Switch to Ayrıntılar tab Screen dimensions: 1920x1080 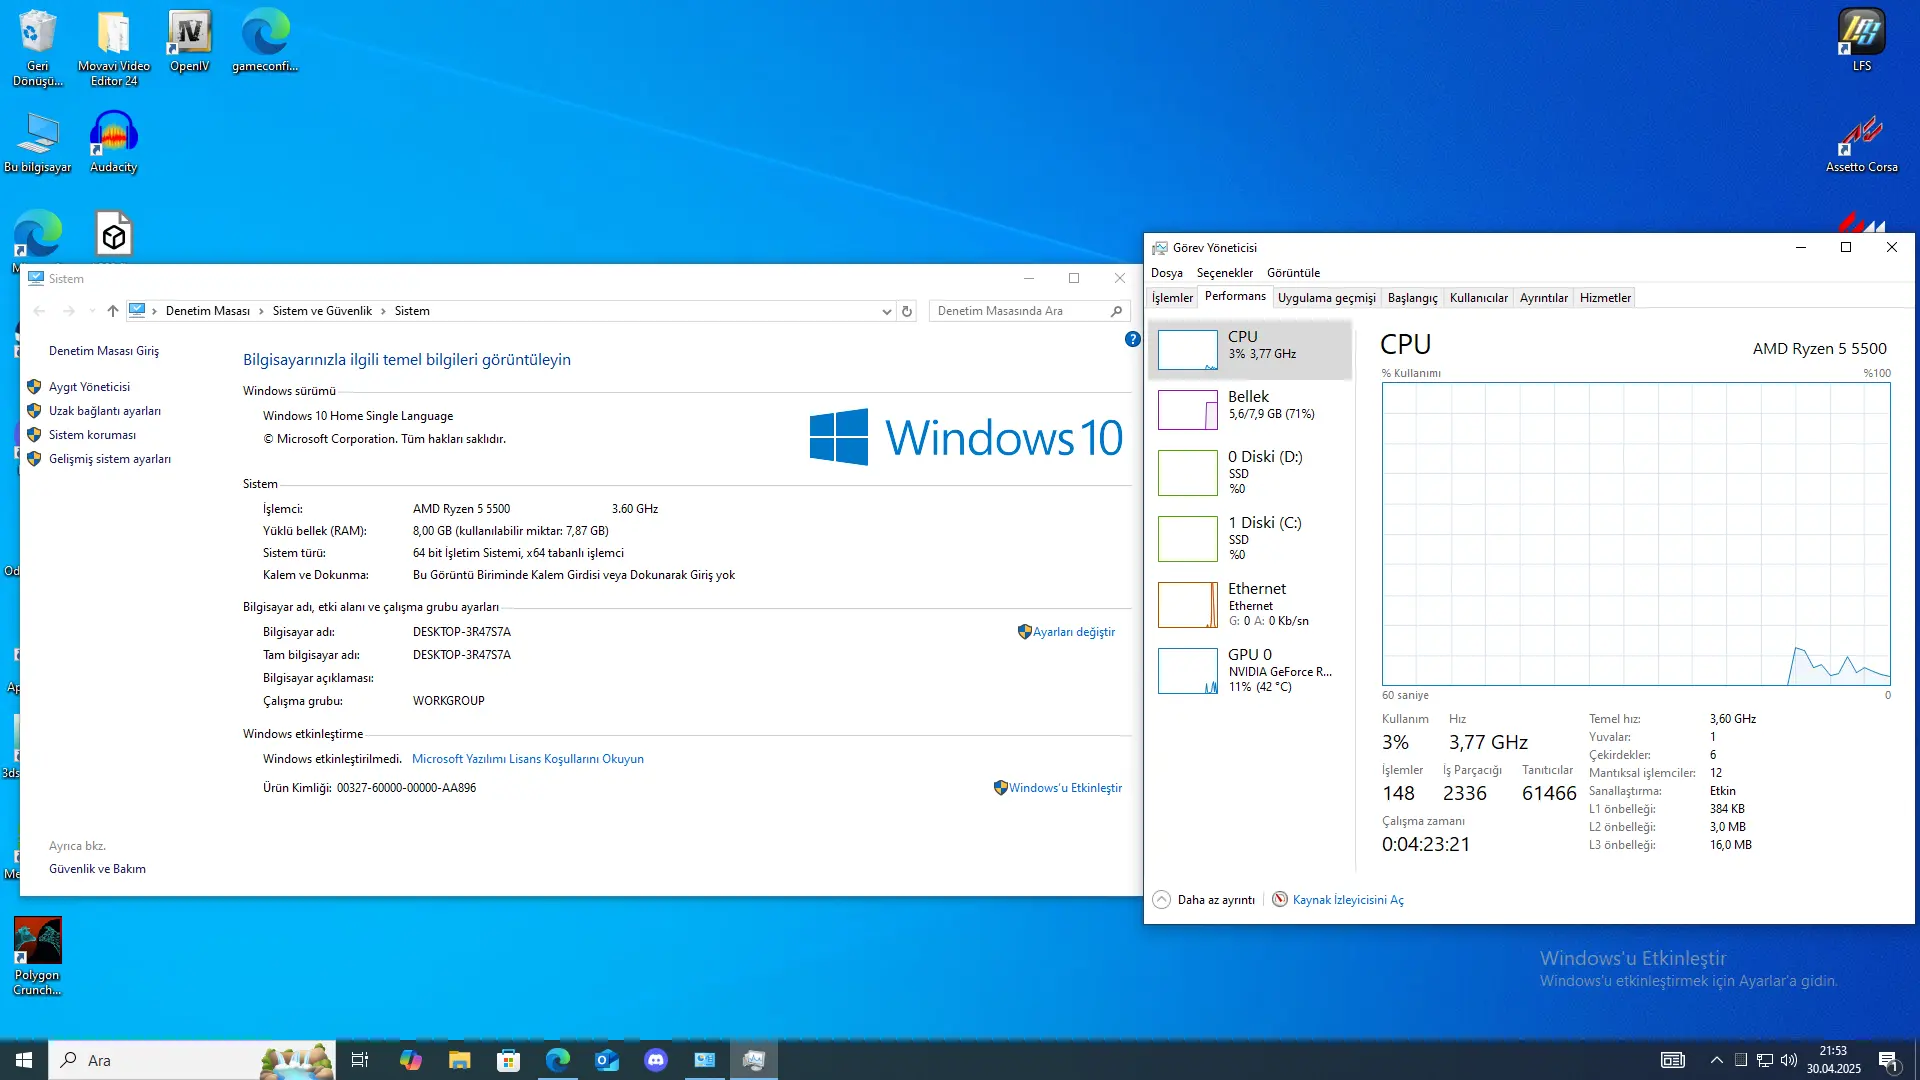1543,298
